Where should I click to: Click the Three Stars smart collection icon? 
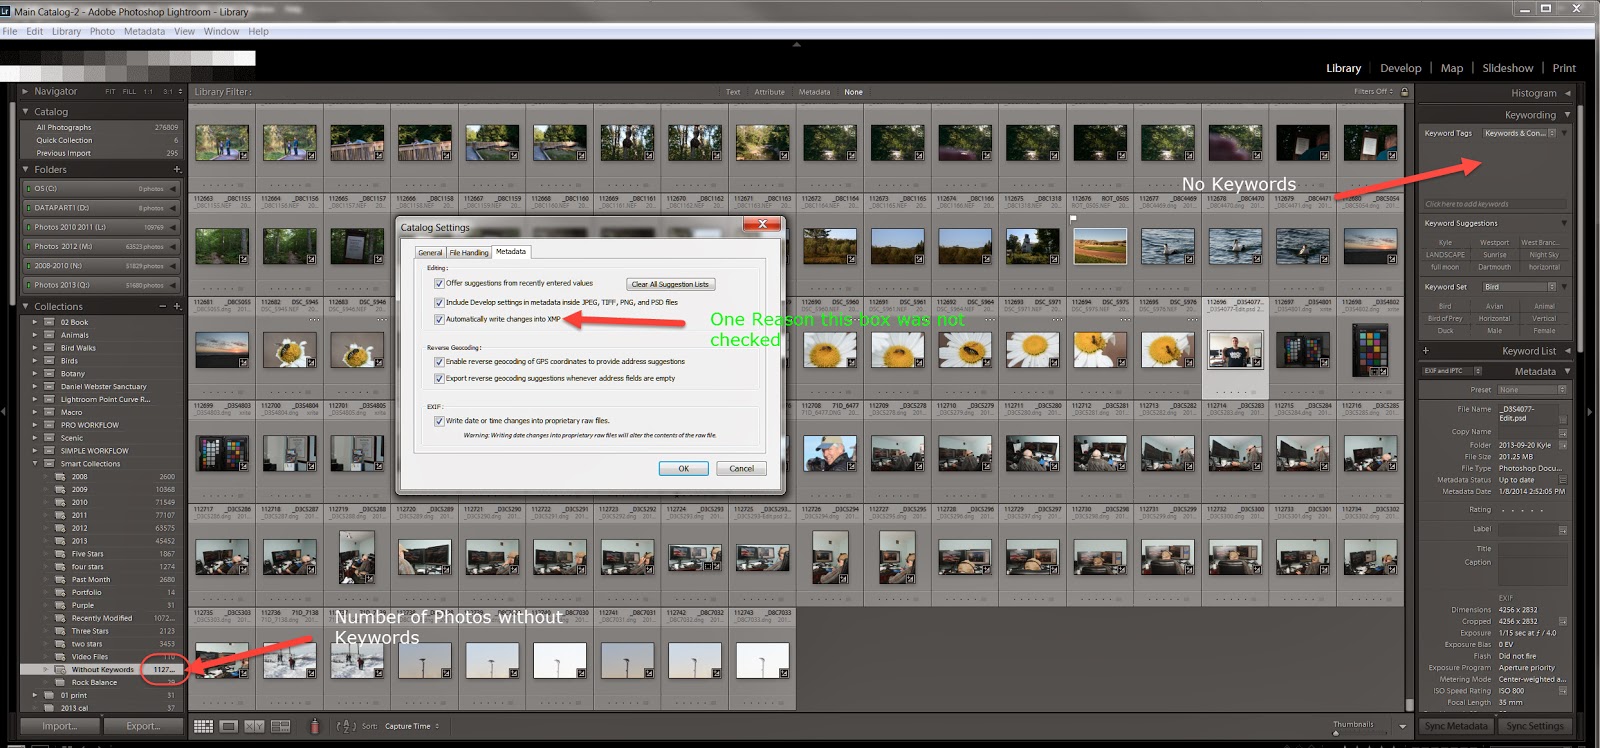coord(60,631)
